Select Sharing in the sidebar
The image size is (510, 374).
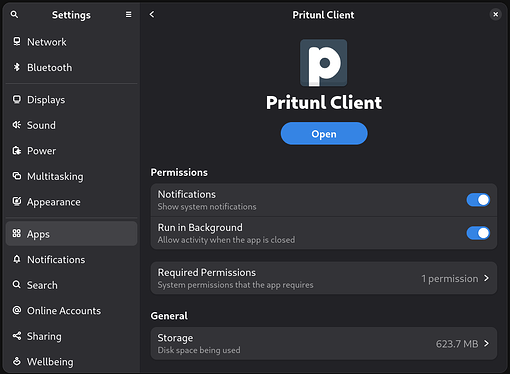(x=71, y=336)
